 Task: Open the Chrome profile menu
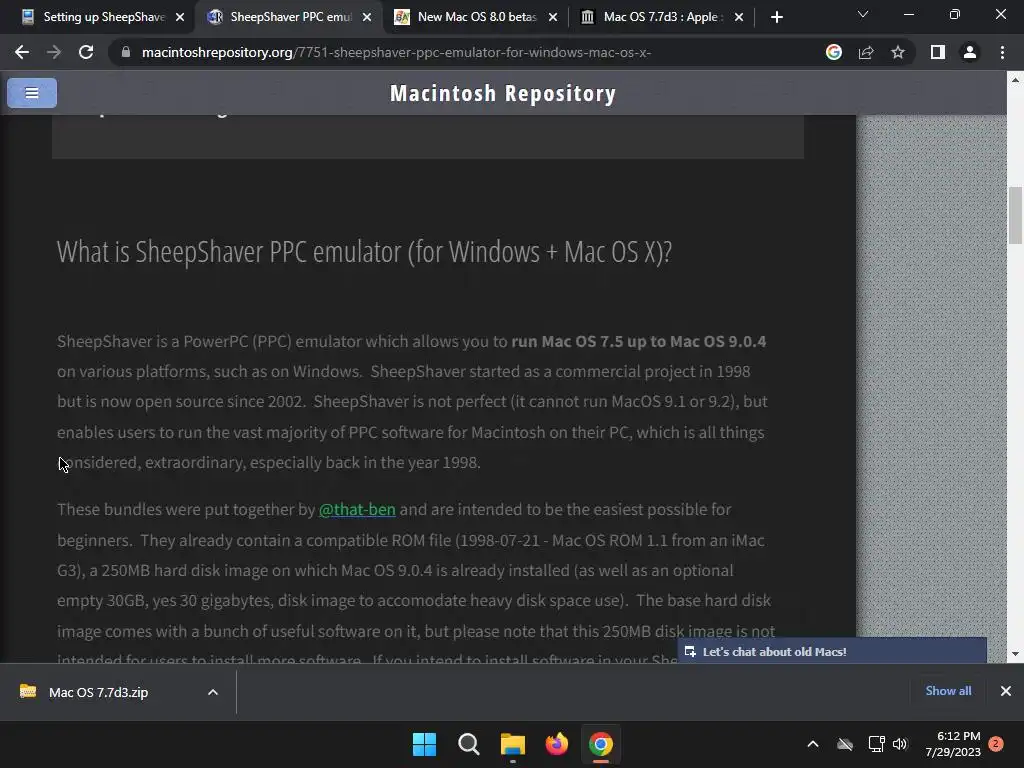(x=970, y=52)
